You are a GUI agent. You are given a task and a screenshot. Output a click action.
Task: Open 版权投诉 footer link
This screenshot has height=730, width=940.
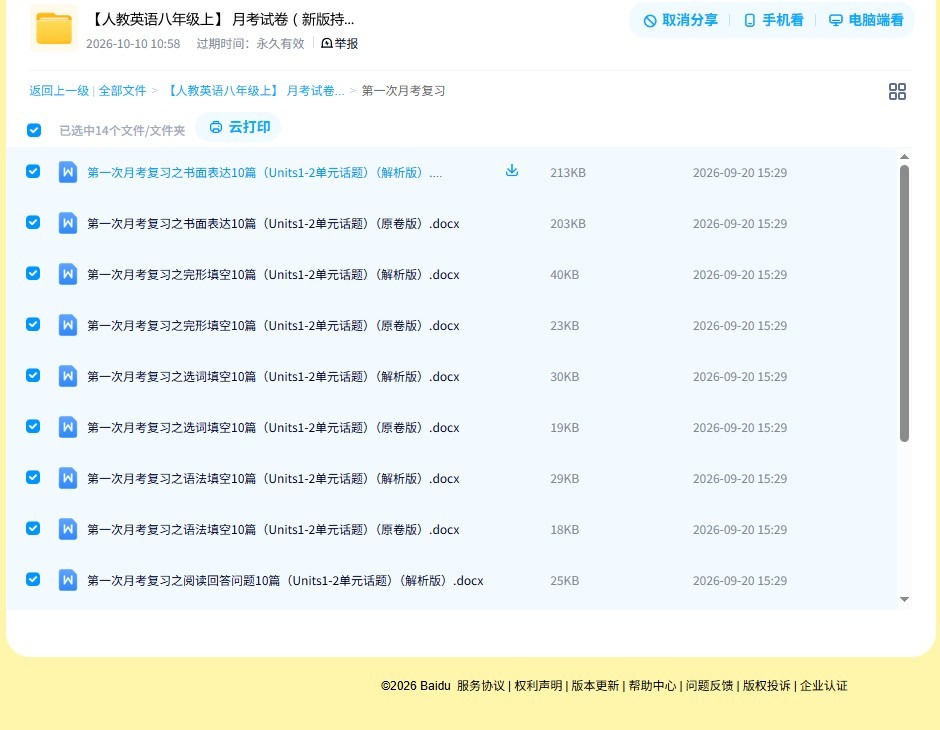pyautogui.click(x=767, y=686)
